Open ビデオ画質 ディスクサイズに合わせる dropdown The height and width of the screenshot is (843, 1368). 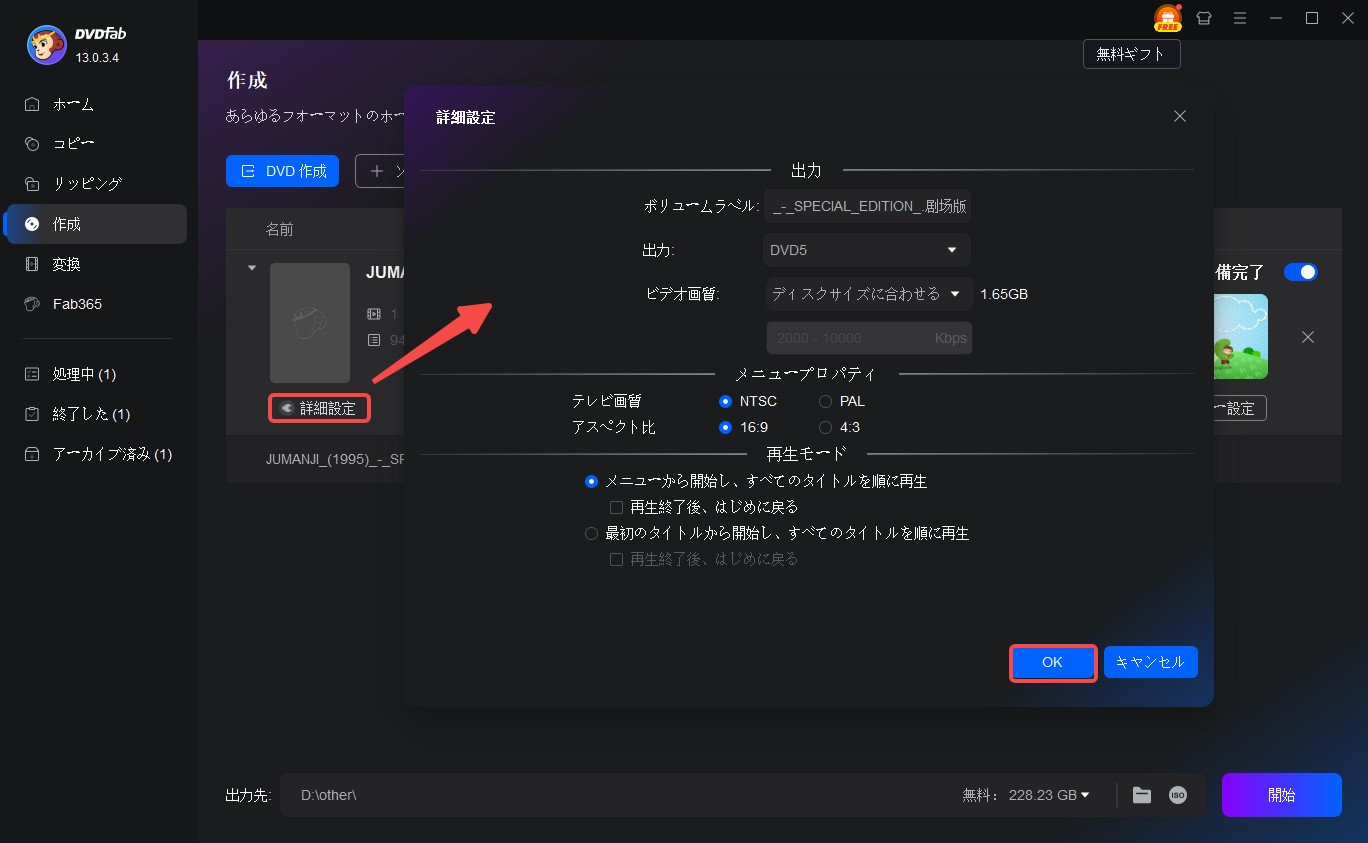[x=869, y=294]
